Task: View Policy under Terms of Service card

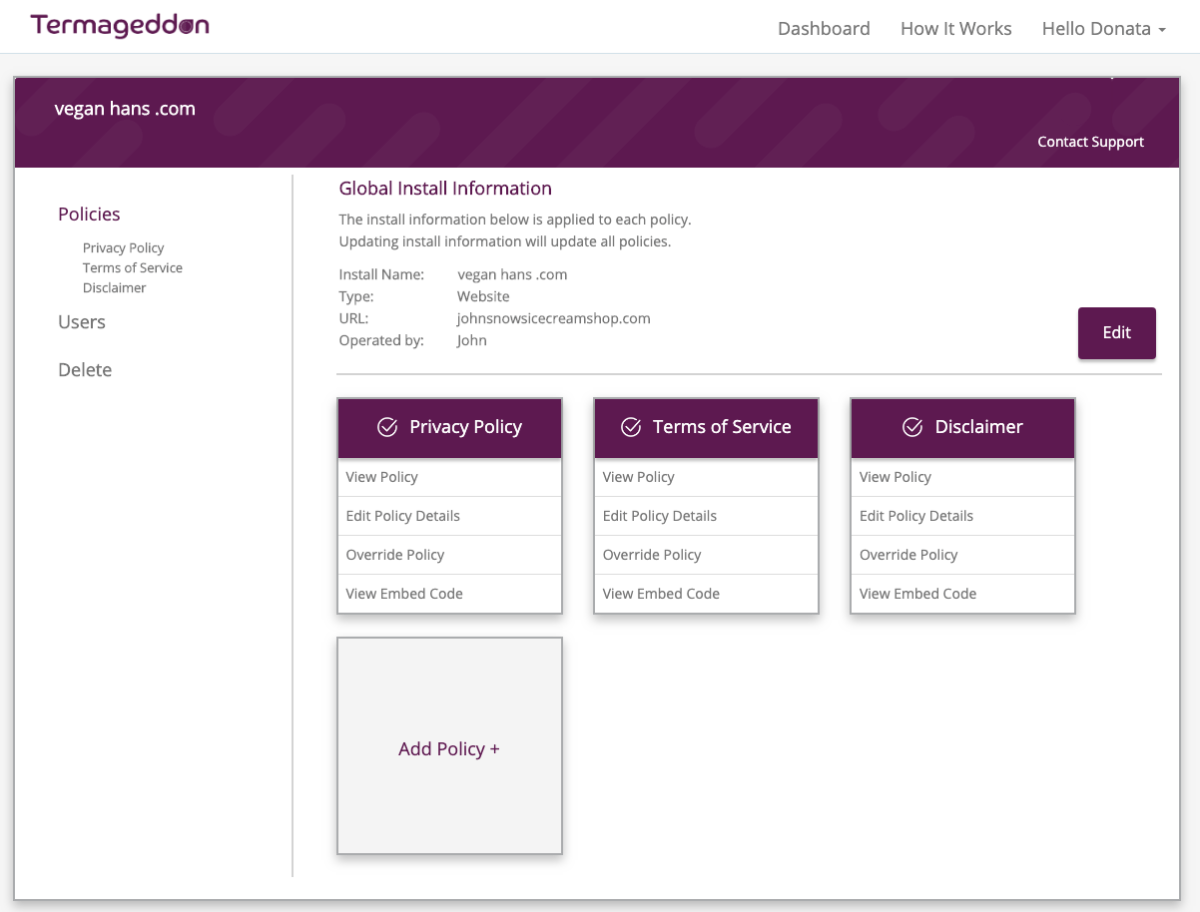Action: (706, 477)
